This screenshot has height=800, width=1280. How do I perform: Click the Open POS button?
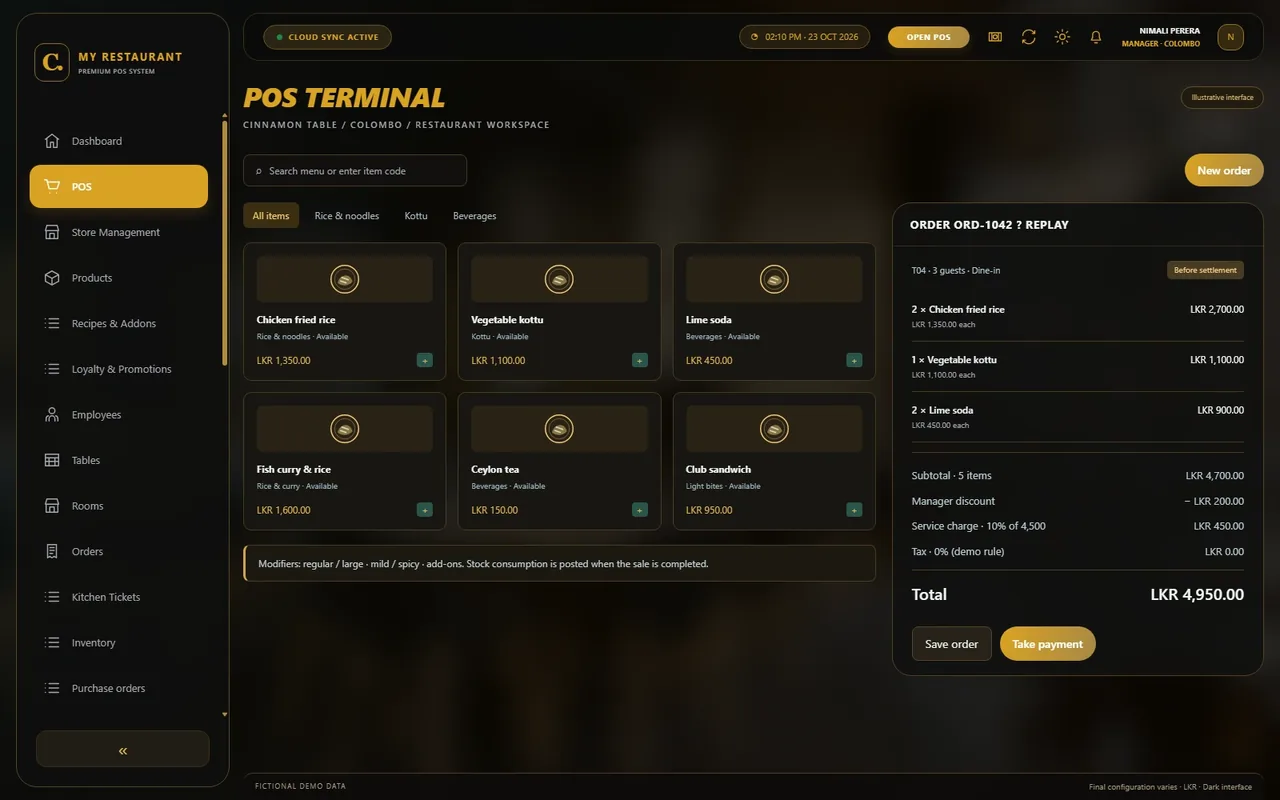click(929, 37)
